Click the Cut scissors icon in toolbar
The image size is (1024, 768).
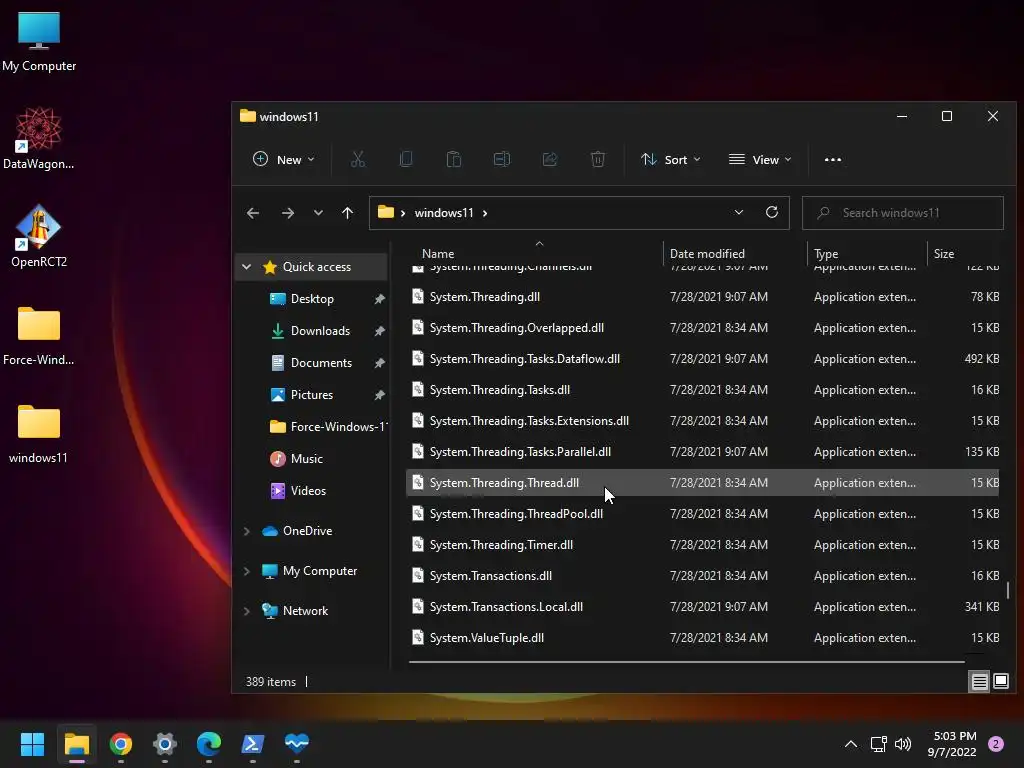point(358,159)
